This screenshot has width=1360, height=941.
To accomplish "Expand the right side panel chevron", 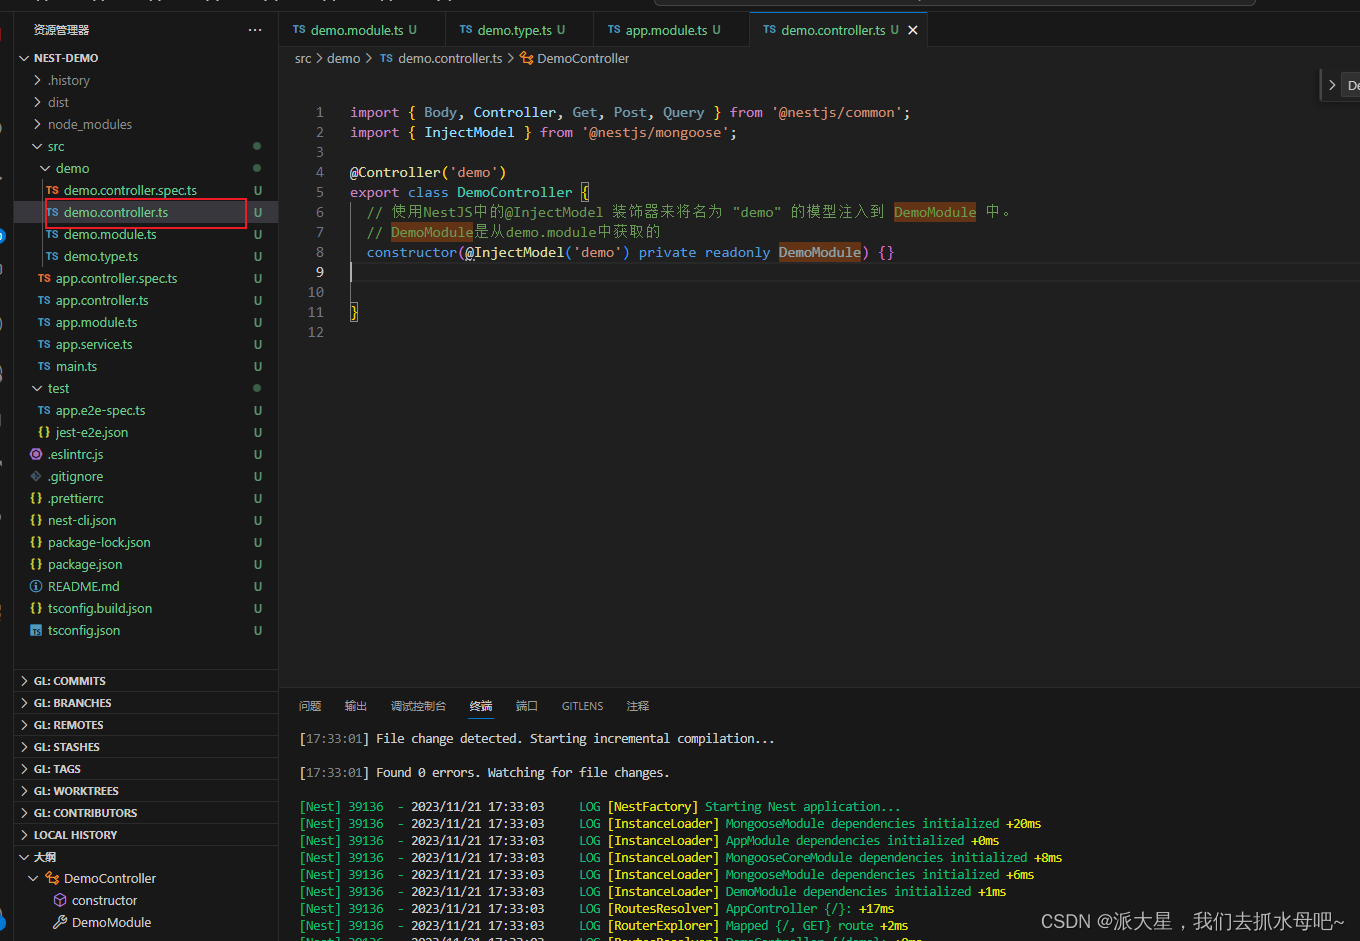I will [x=1332, y=85].
